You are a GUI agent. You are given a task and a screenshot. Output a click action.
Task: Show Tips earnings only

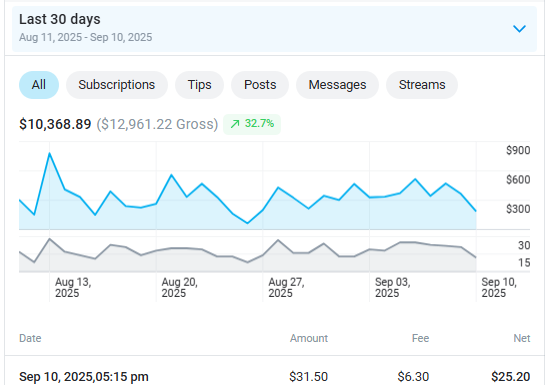[199, 85]
